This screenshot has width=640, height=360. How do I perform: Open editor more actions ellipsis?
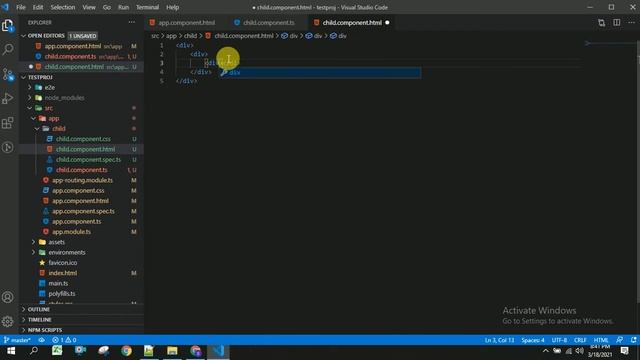click(631, 23)
